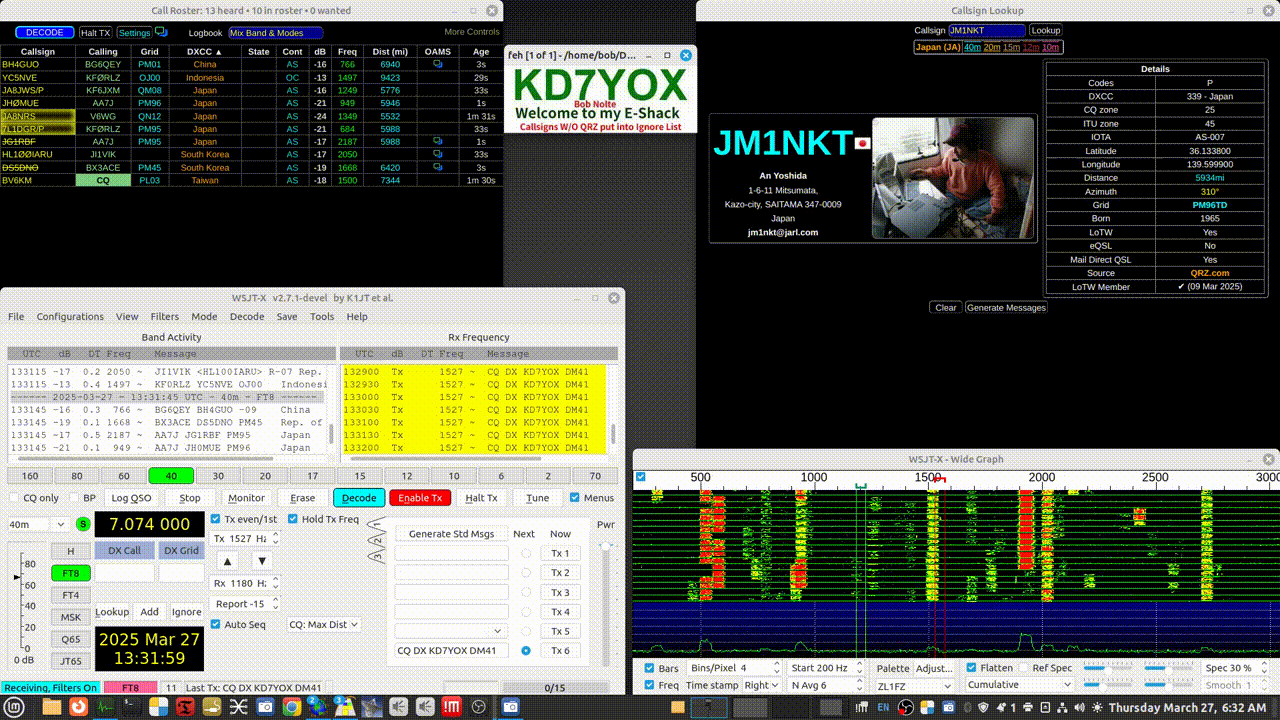Launch Firefox from the taskbar

78,707
